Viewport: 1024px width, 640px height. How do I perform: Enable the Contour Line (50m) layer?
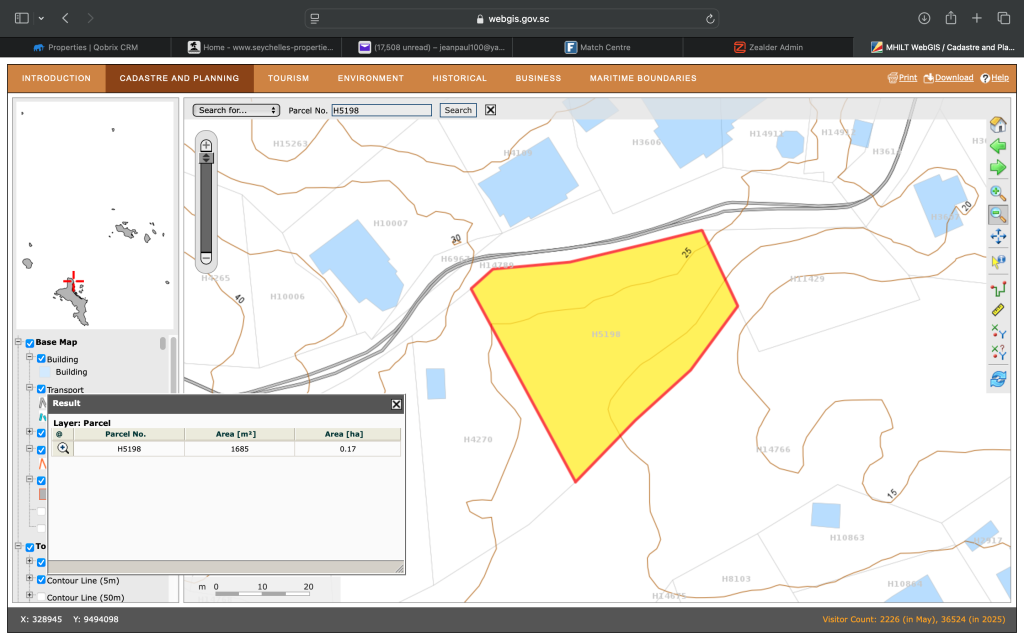(x=41, y=598)
